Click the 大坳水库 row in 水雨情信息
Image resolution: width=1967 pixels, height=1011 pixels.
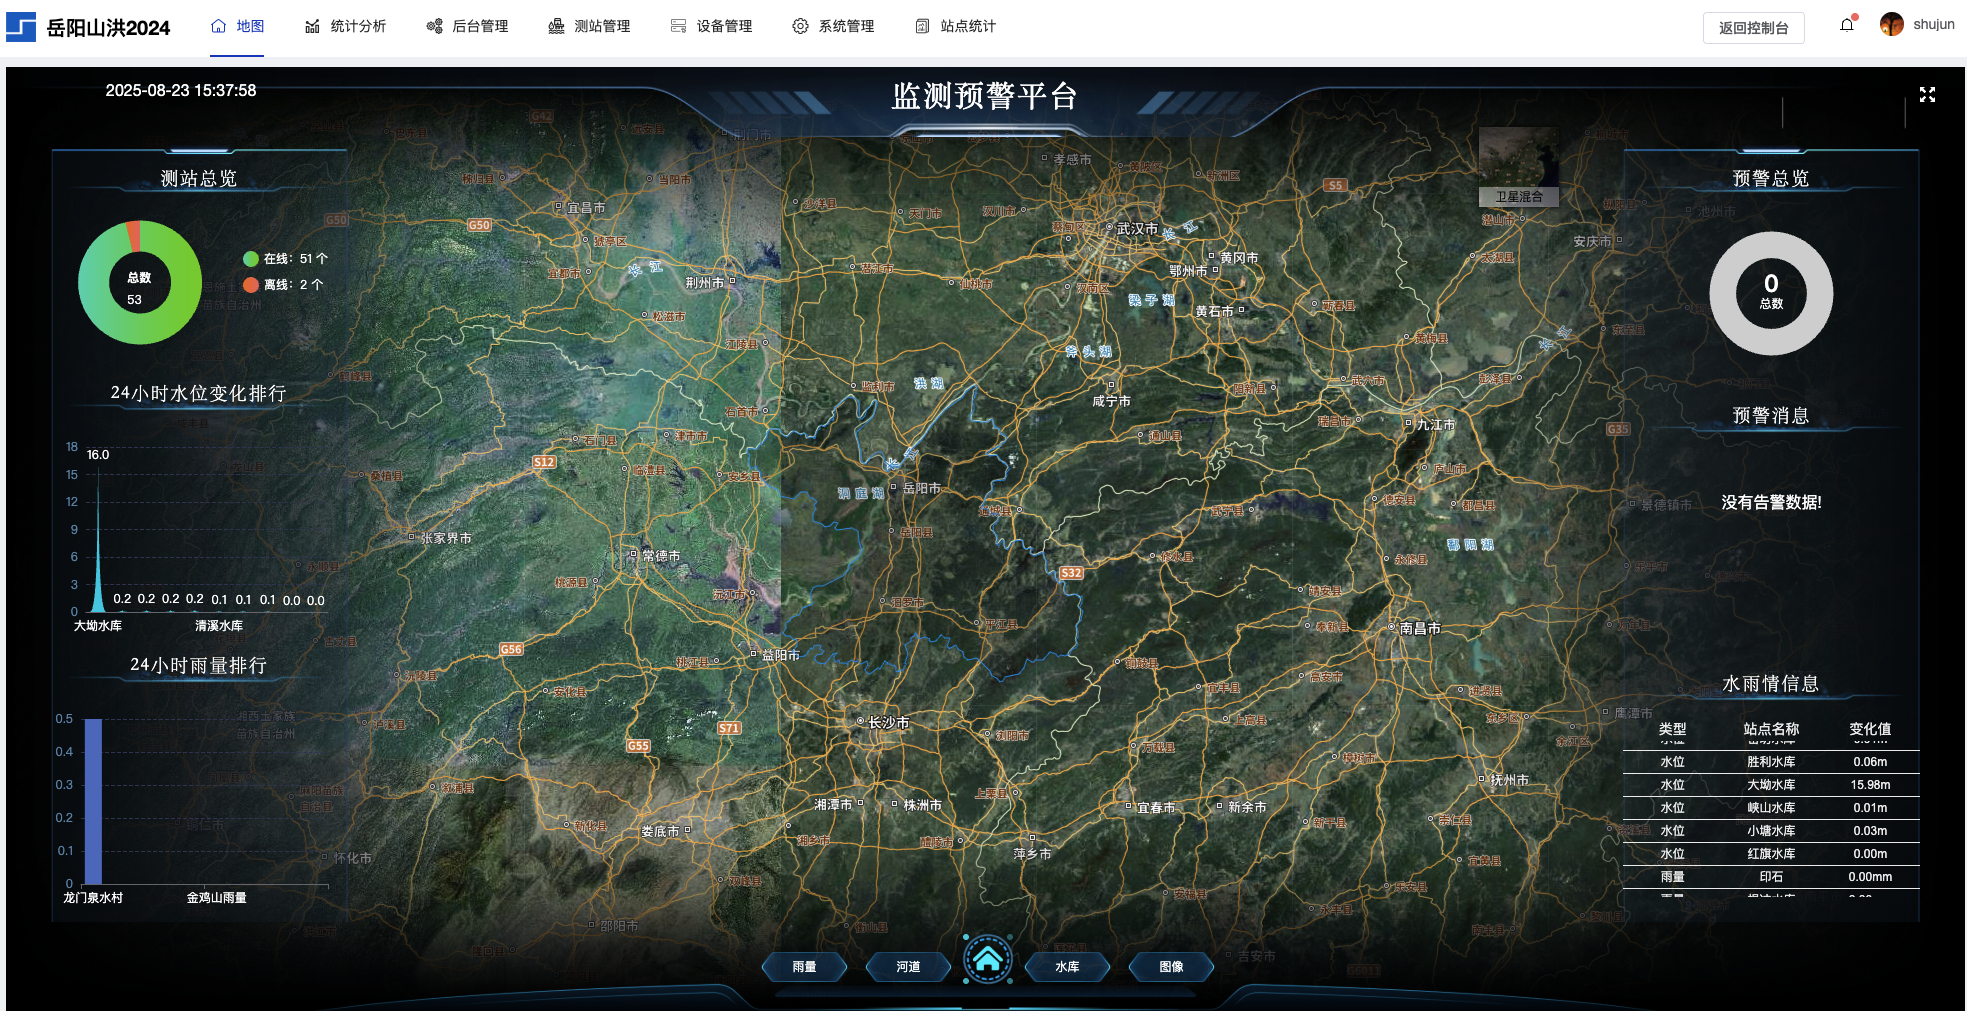pyautogui.click(x=1770, y=785)
